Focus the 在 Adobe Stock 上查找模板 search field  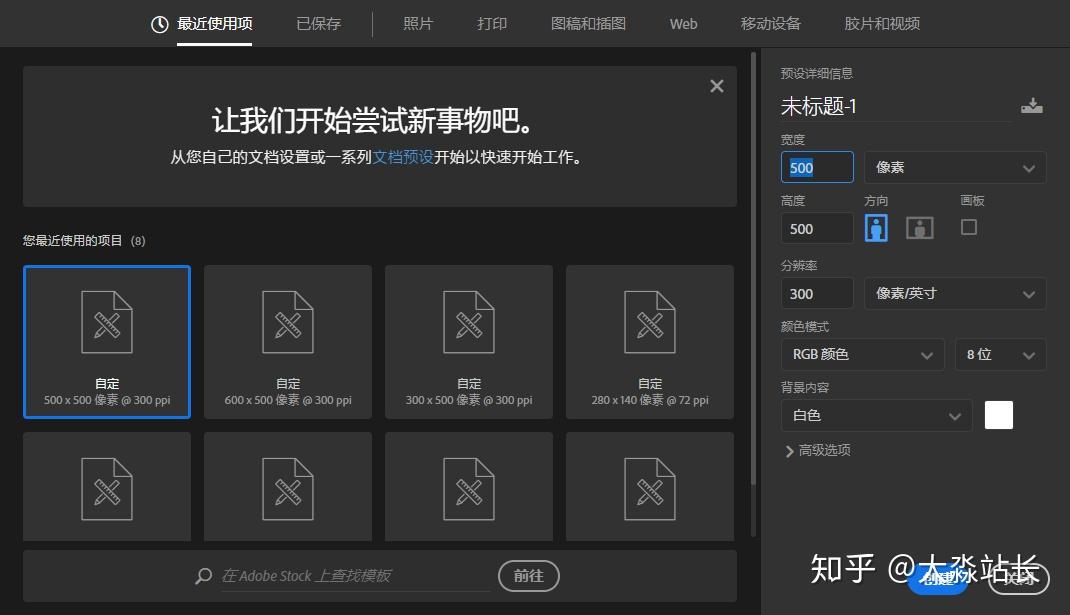tap(355, 576)
